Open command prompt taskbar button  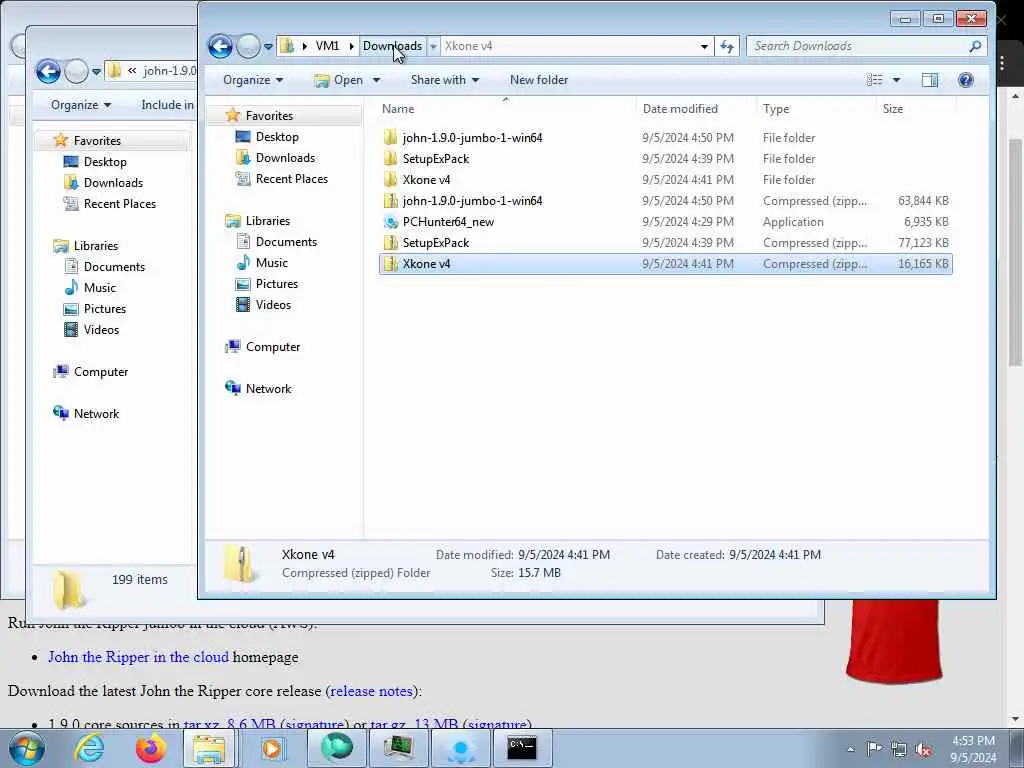pyautogui.click(x=523, y=748)
